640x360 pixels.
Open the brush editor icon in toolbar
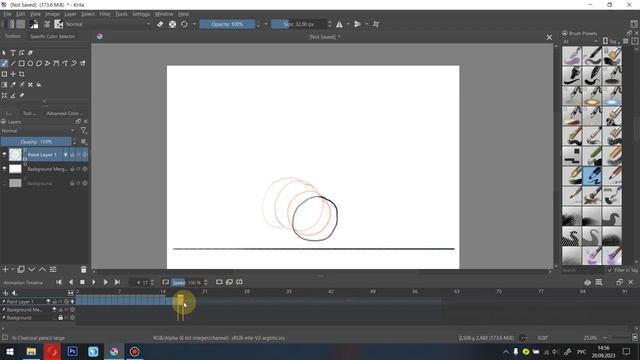tap(47, 24)
